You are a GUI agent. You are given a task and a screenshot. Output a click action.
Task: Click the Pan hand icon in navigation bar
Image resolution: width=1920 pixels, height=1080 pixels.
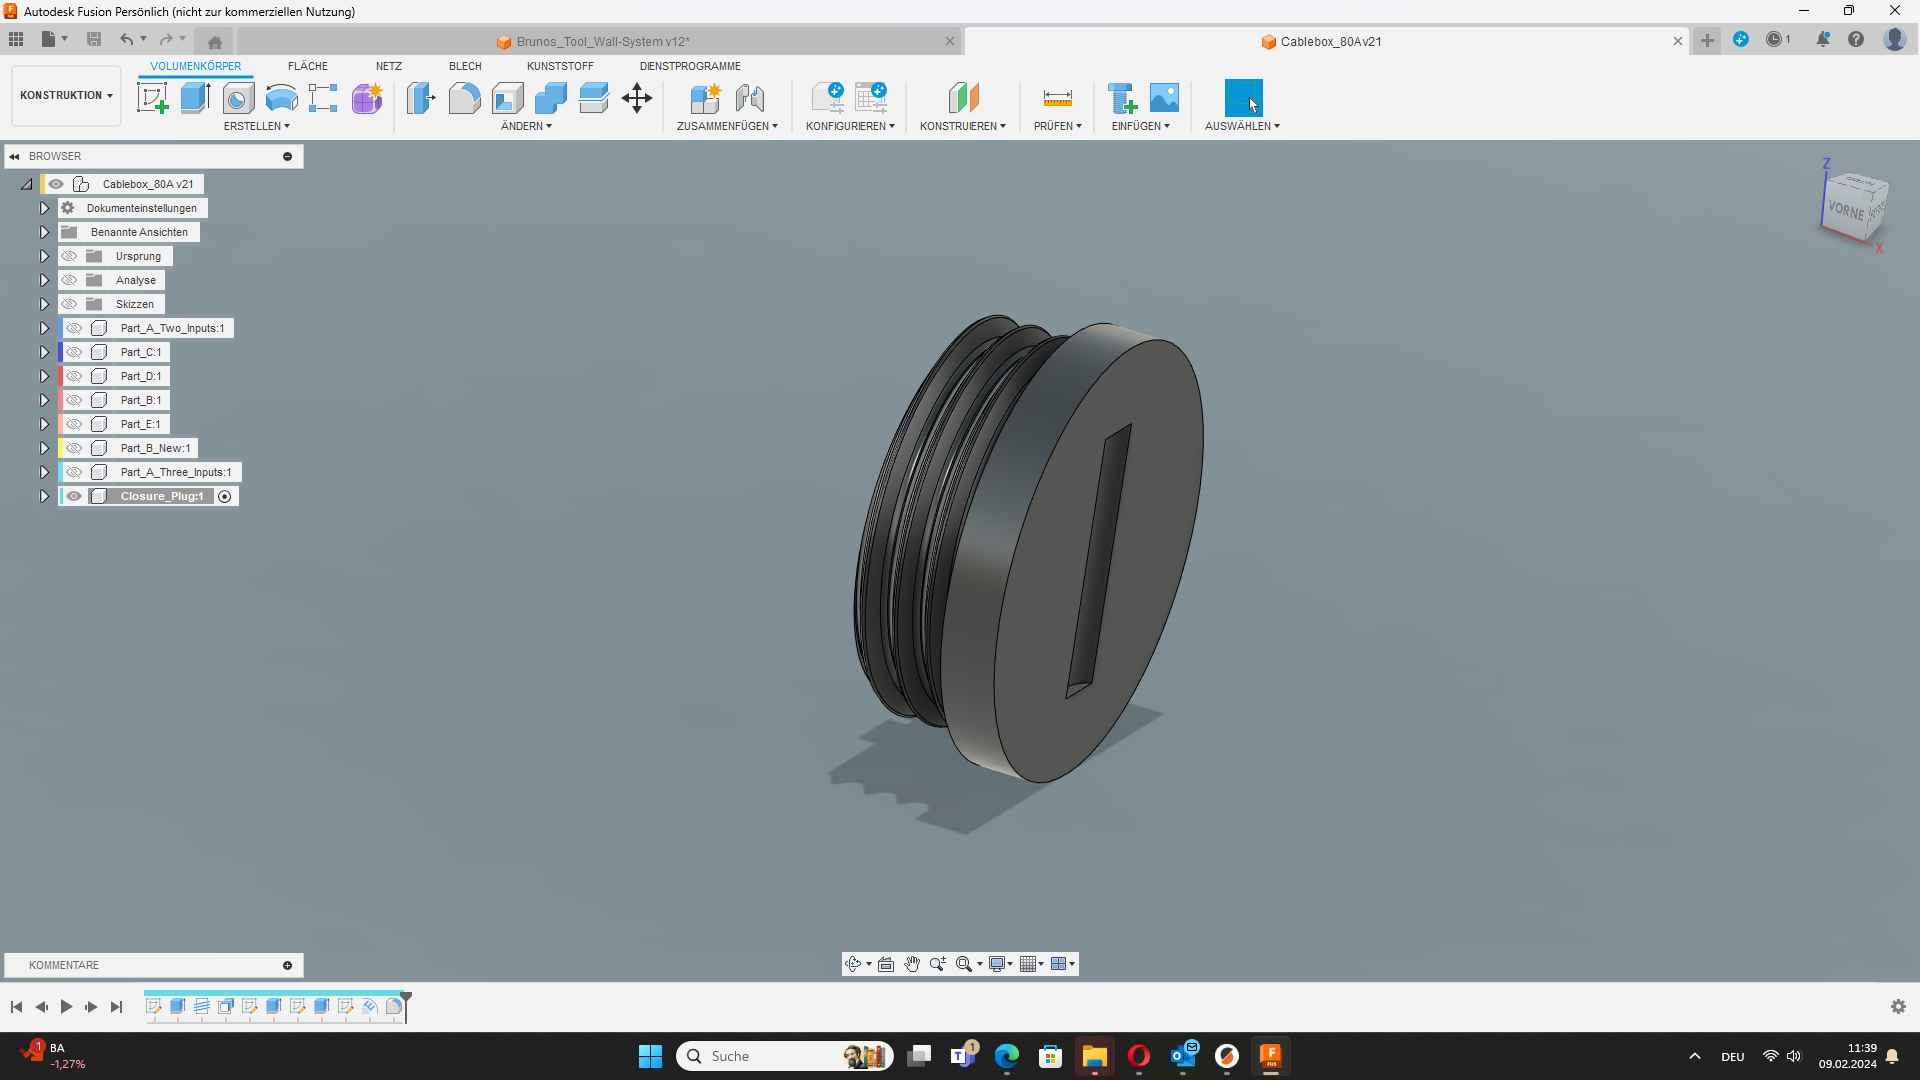click(912, 964)
